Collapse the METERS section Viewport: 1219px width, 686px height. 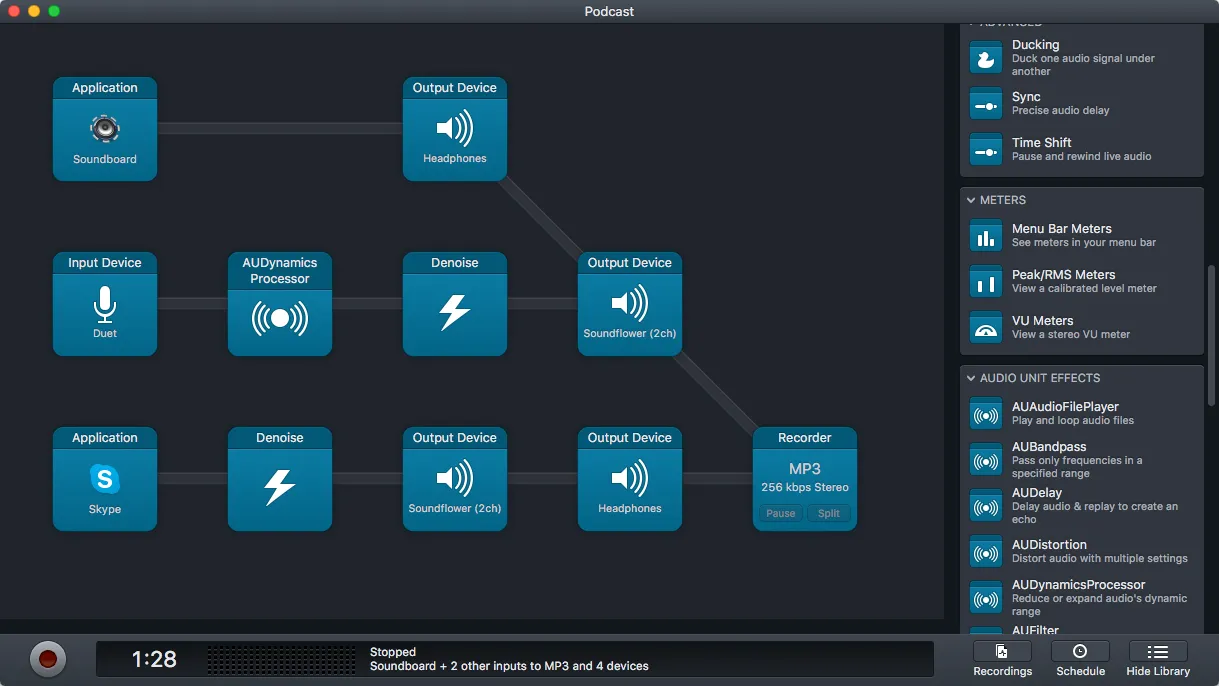coord(971,200)
